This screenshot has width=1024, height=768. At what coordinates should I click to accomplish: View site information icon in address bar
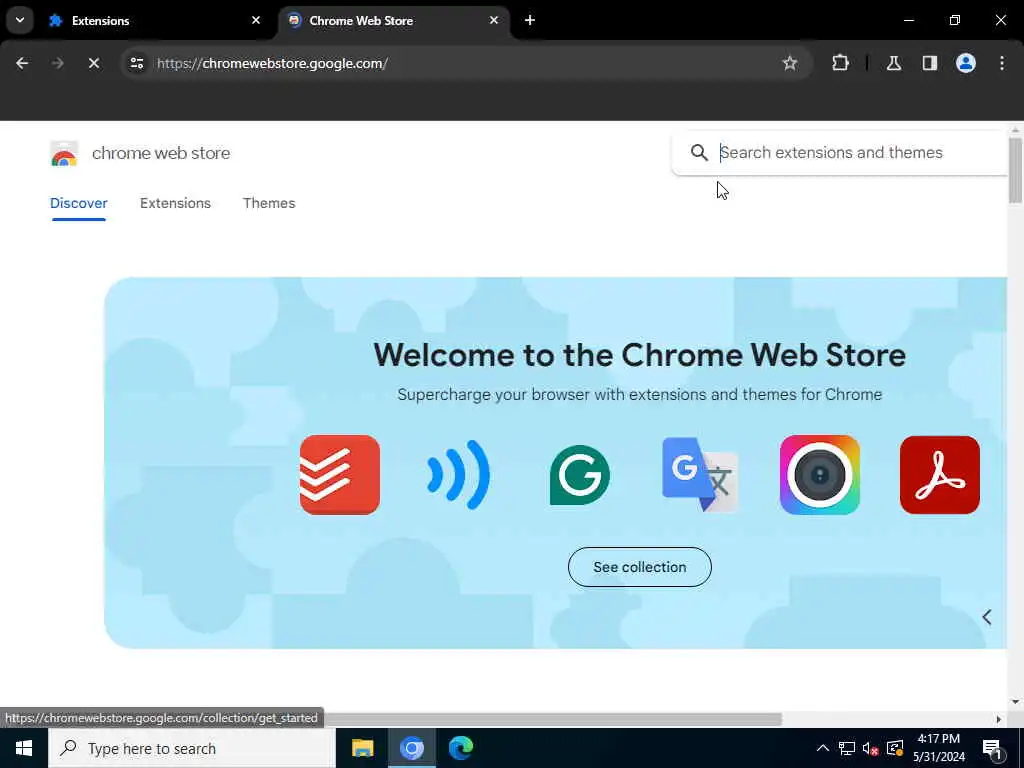136,63
